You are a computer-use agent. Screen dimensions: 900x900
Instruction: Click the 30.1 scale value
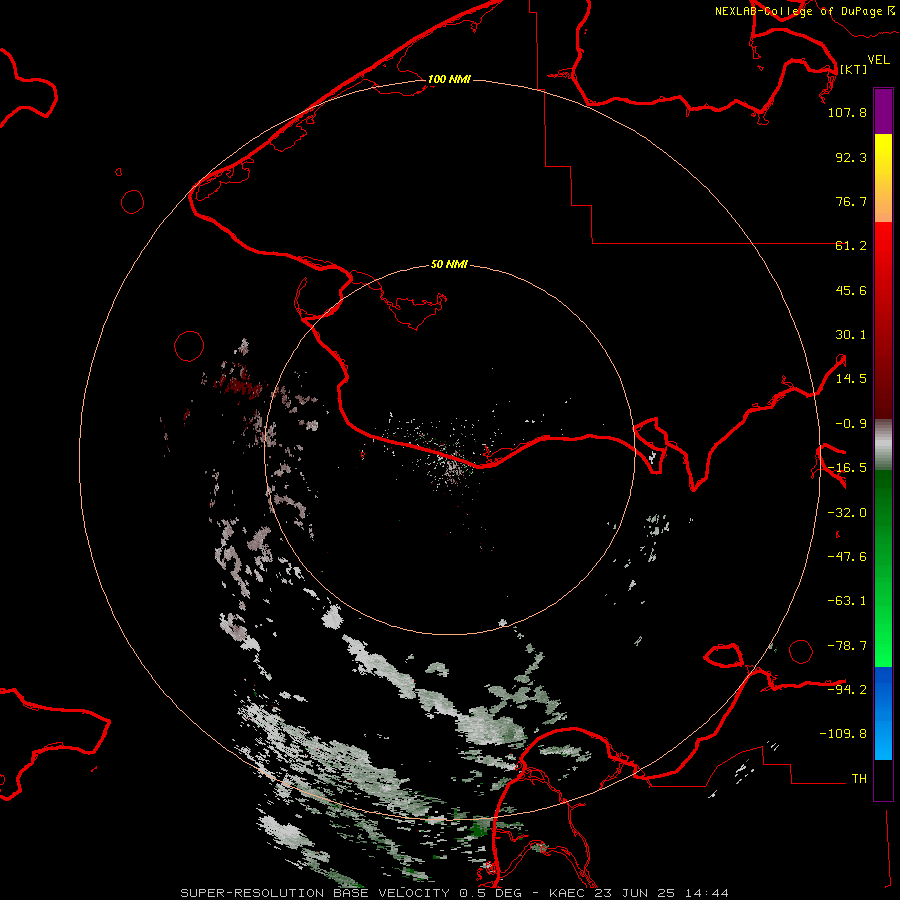point(851,335)
